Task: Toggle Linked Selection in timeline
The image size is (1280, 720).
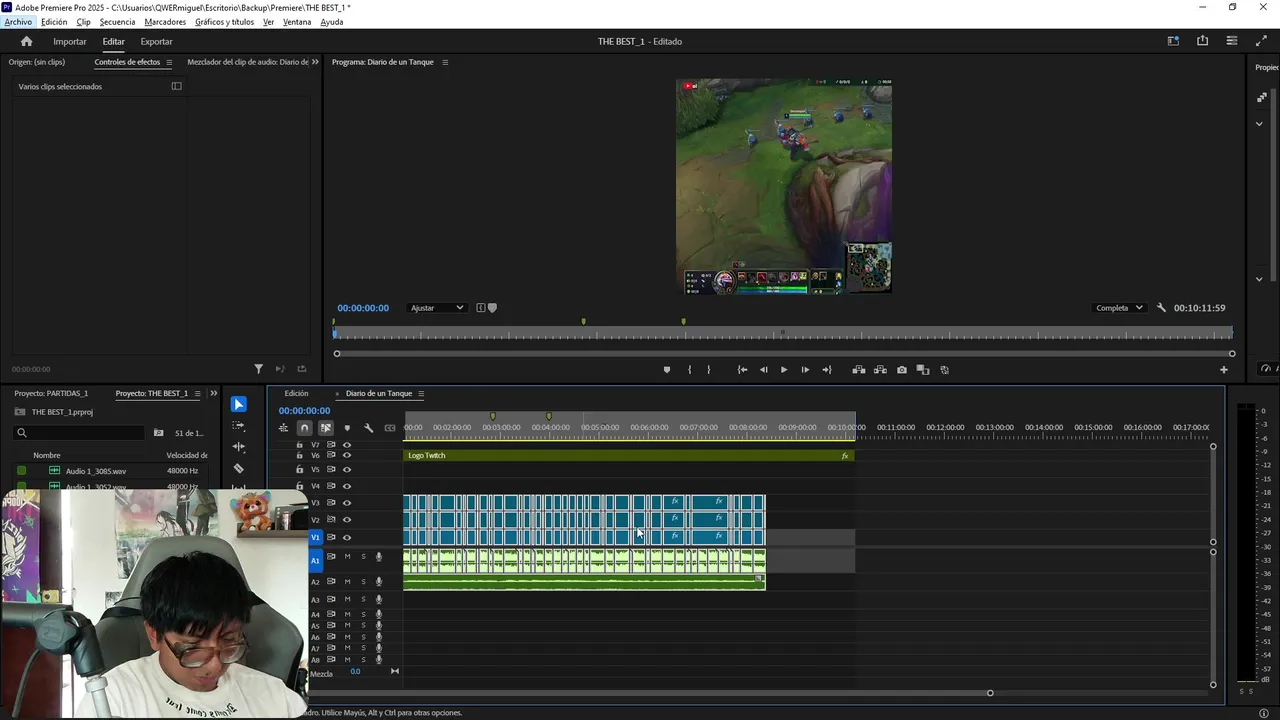Action: point(326,428)
